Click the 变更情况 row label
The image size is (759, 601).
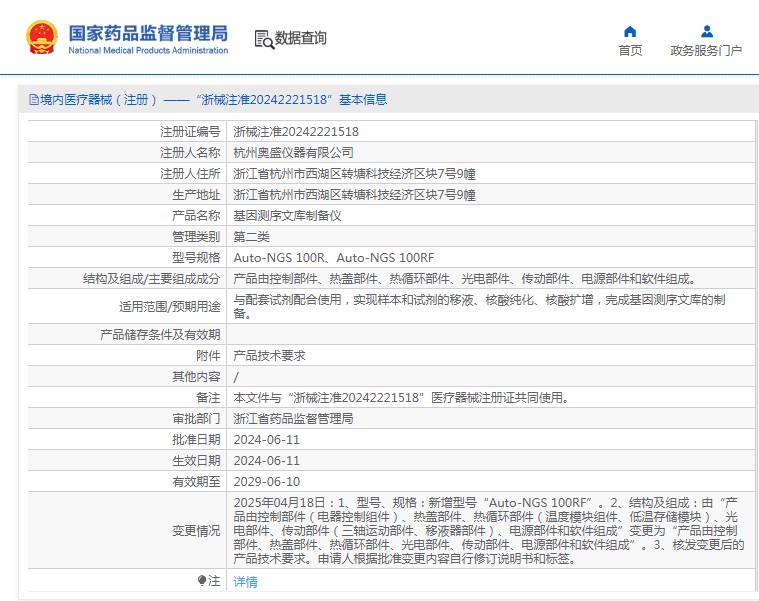pos(197,531)
